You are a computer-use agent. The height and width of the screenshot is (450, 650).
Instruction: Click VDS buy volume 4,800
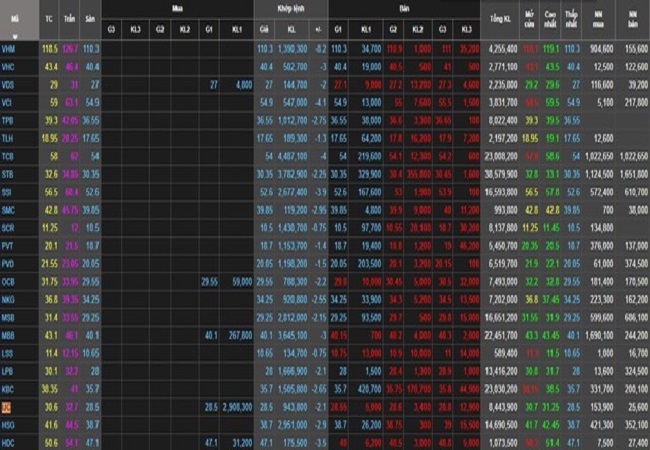[244, 85]
